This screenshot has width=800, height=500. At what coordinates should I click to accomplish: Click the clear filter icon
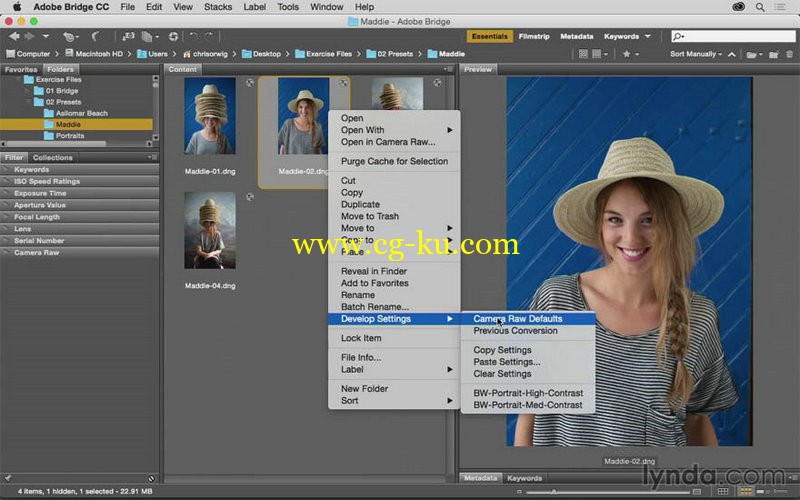[x=151, y=478]
